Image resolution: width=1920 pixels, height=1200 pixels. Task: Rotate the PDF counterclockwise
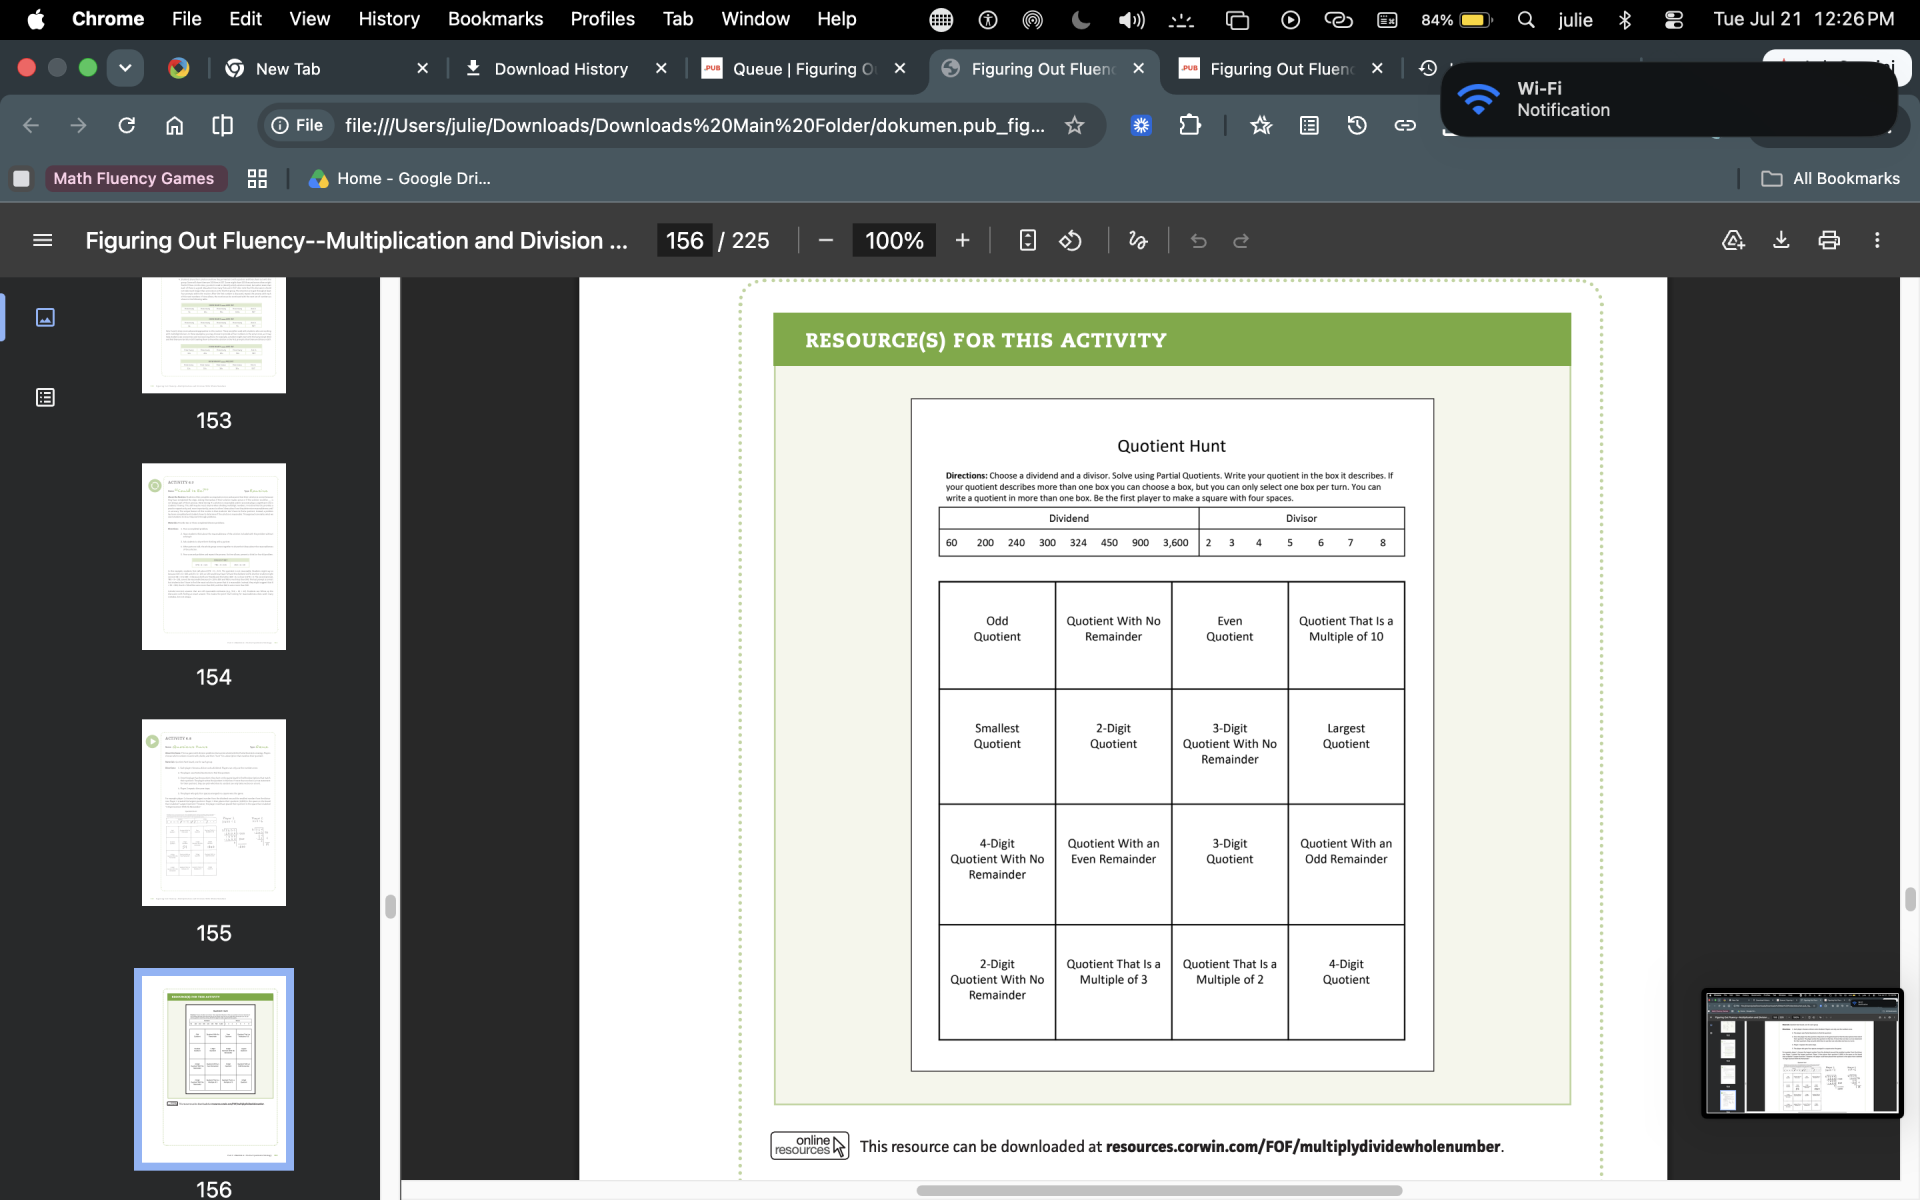[1071, 241]
